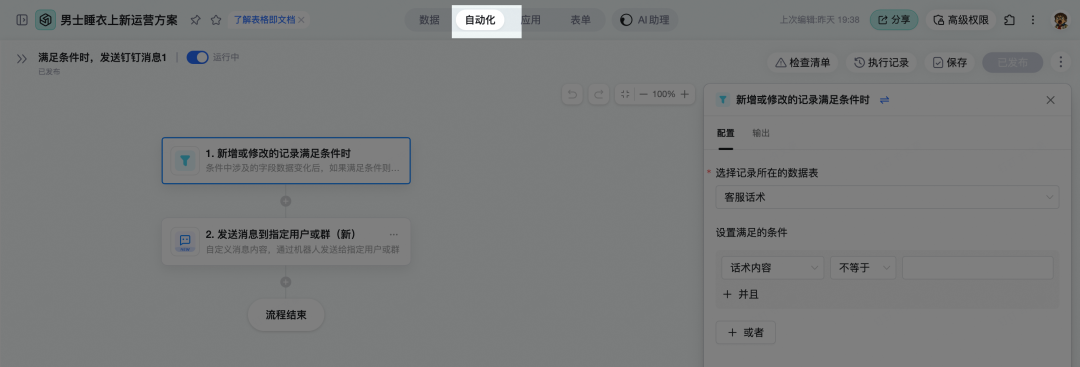Switch to the 数据 tab
Image resolution: width=1080 pixels, height=367 pixels.
429,20
